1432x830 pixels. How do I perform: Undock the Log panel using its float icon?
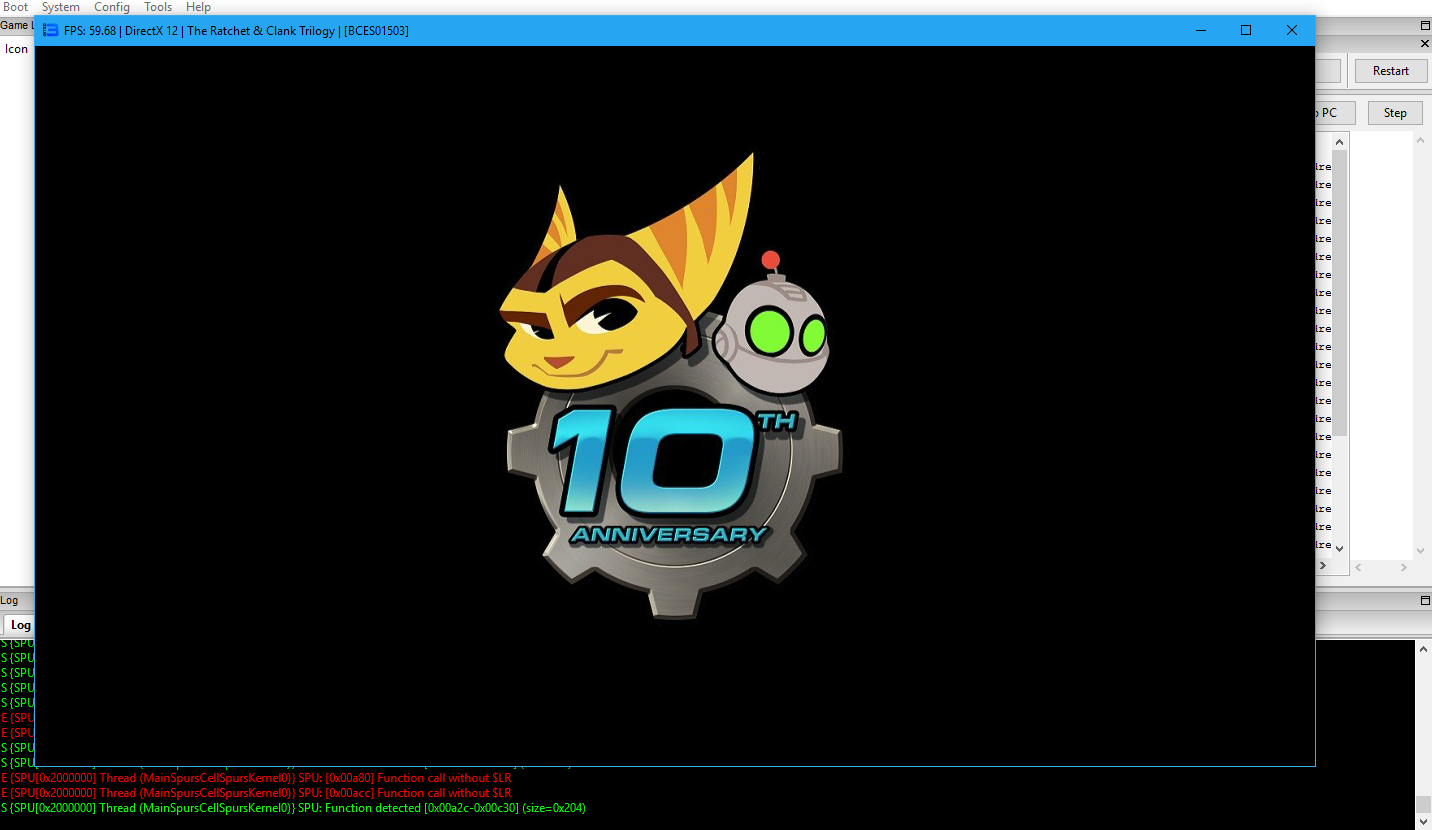point(1425,601)
